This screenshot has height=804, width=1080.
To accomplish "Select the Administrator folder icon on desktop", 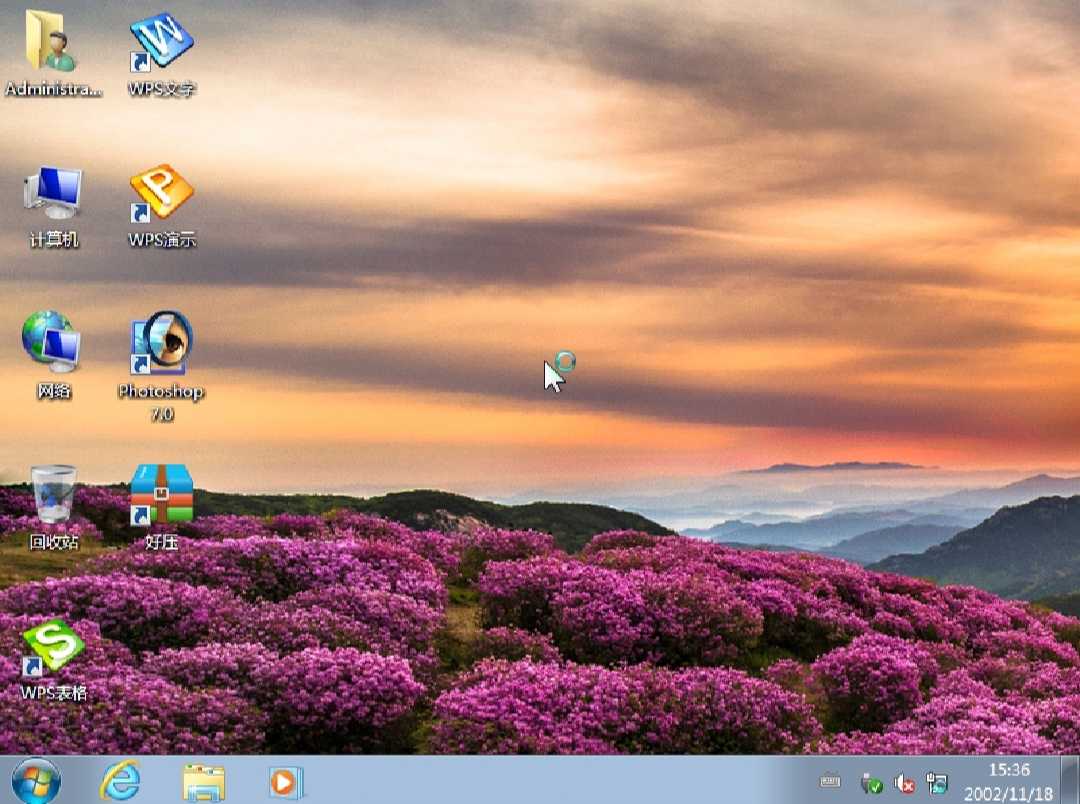I will [x=52, y=43].
